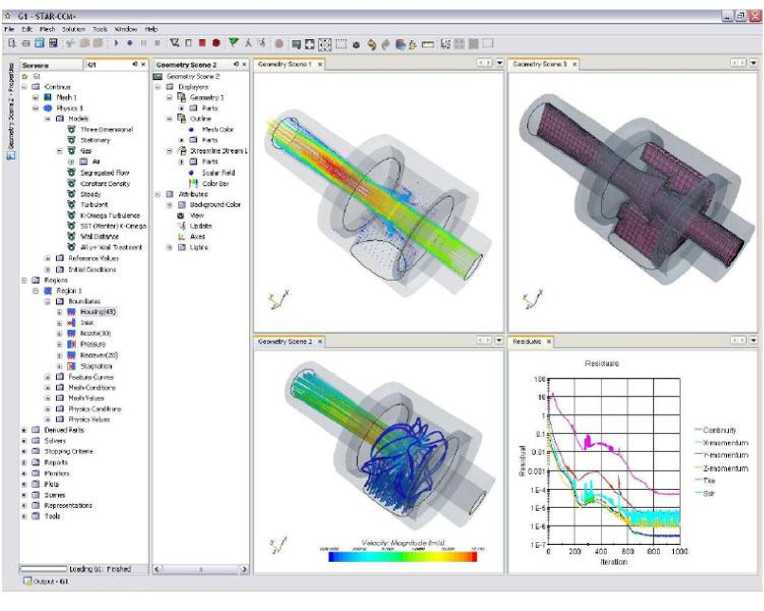Select the Representations tree node
The width and height of the screenshot is (764, 611).
(68, 505)
